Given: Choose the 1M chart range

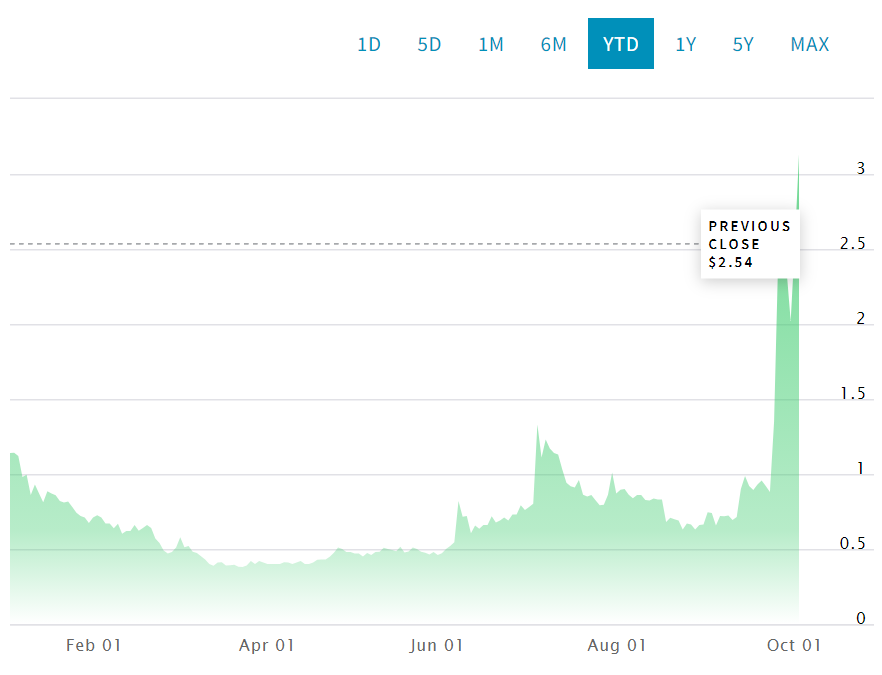Looking at the screenshot, I should coord(490,44).
